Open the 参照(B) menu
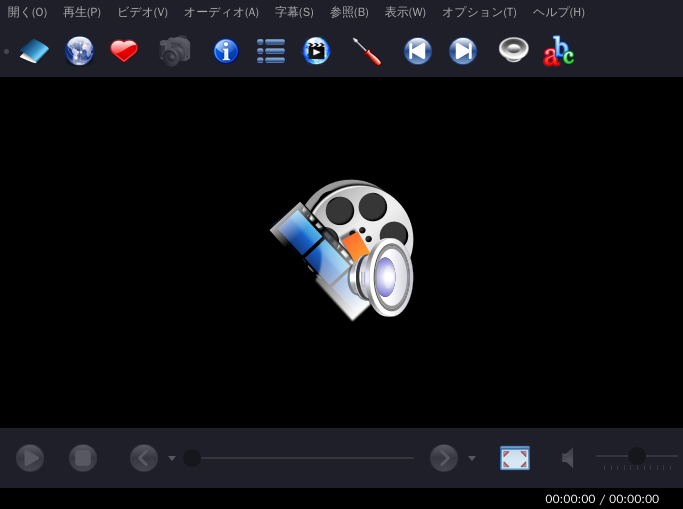Viewport: 683px width, 509px height. [x=349, y=12]
